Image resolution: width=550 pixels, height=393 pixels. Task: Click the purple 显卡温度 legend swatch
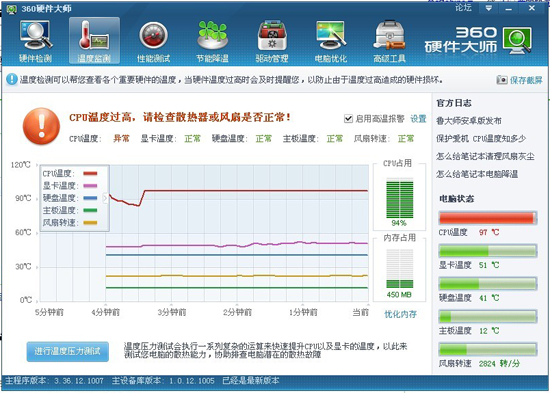click(x=90, y=186)
